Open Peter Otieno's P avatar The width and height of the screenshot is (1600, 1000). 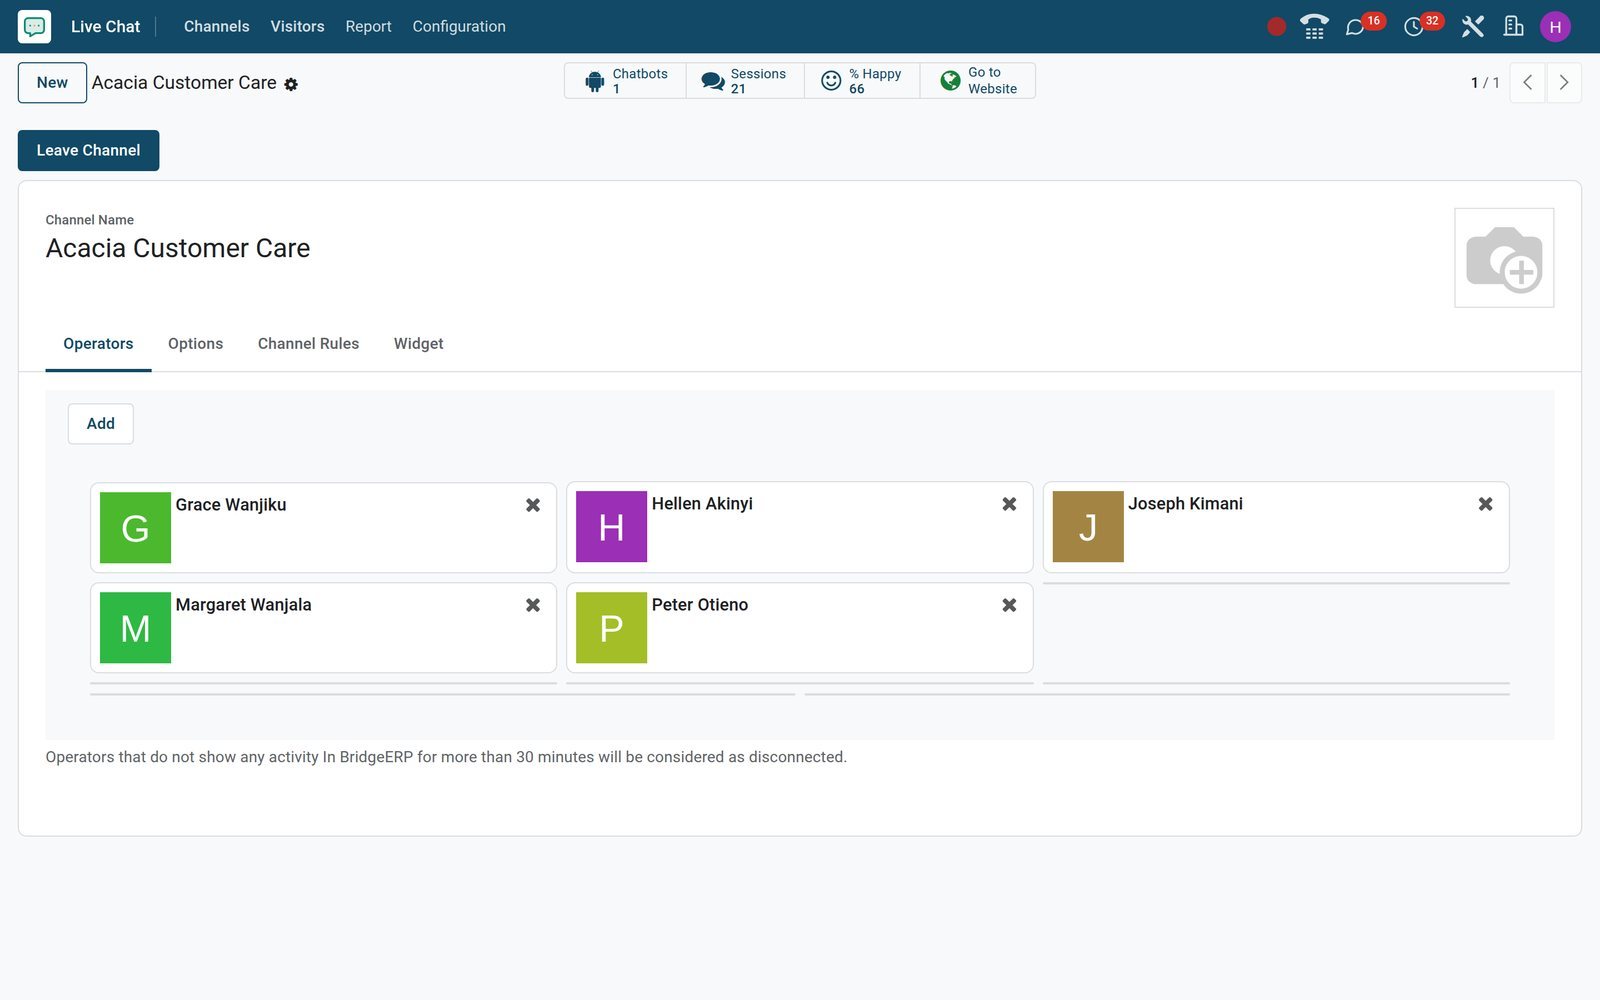(x=611, y=627)
